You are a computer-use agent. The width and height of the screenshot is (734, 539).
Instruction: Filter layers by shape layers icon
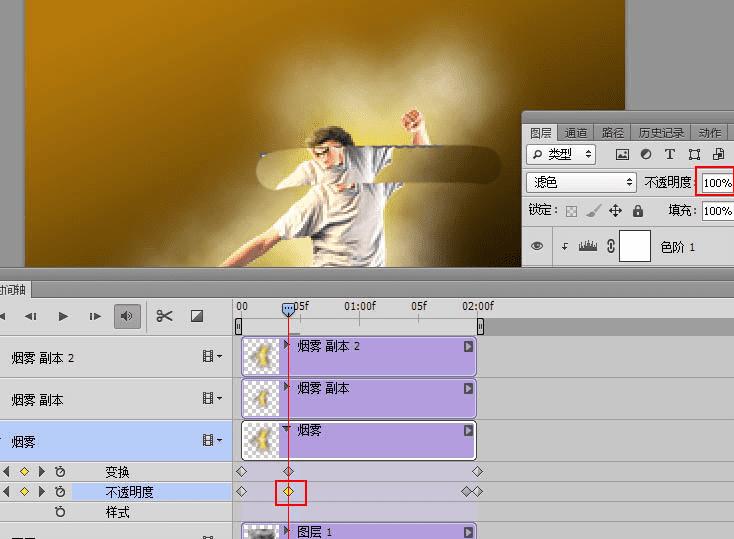pyautogui.click(x=694, y=154)
